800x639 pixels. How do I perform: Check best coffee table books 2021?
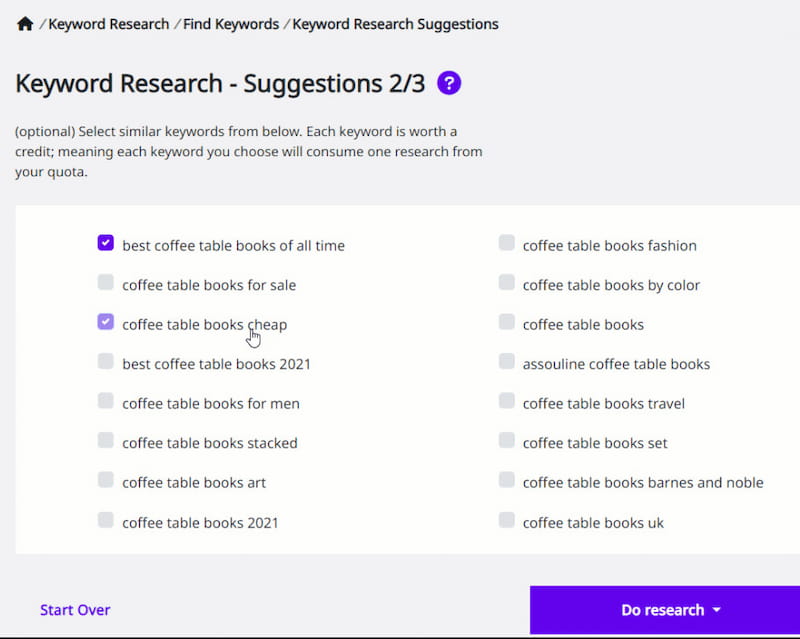106,361
